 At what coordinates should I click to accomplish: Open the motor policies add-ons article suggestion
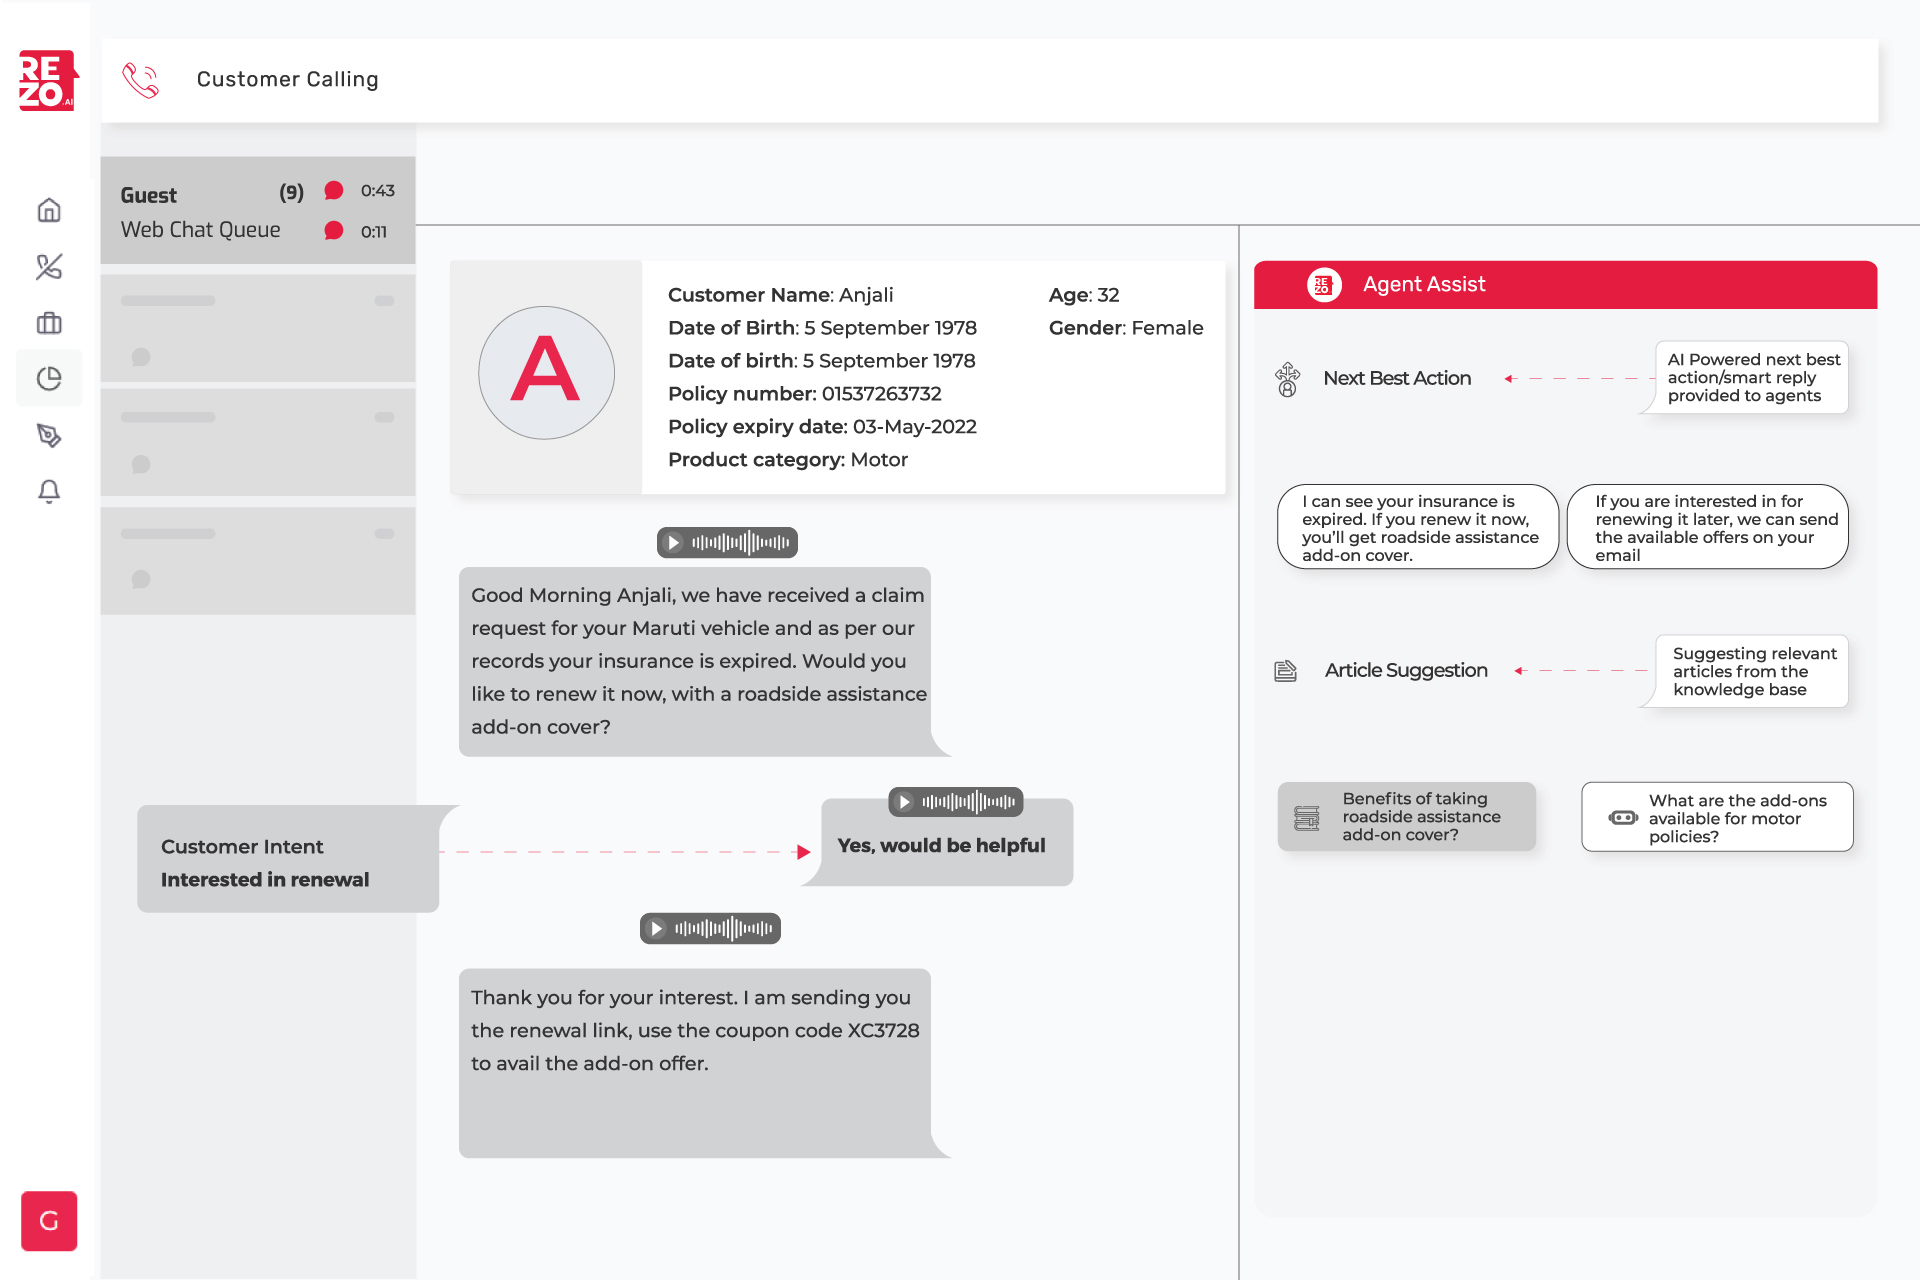tap(1716, 816)
